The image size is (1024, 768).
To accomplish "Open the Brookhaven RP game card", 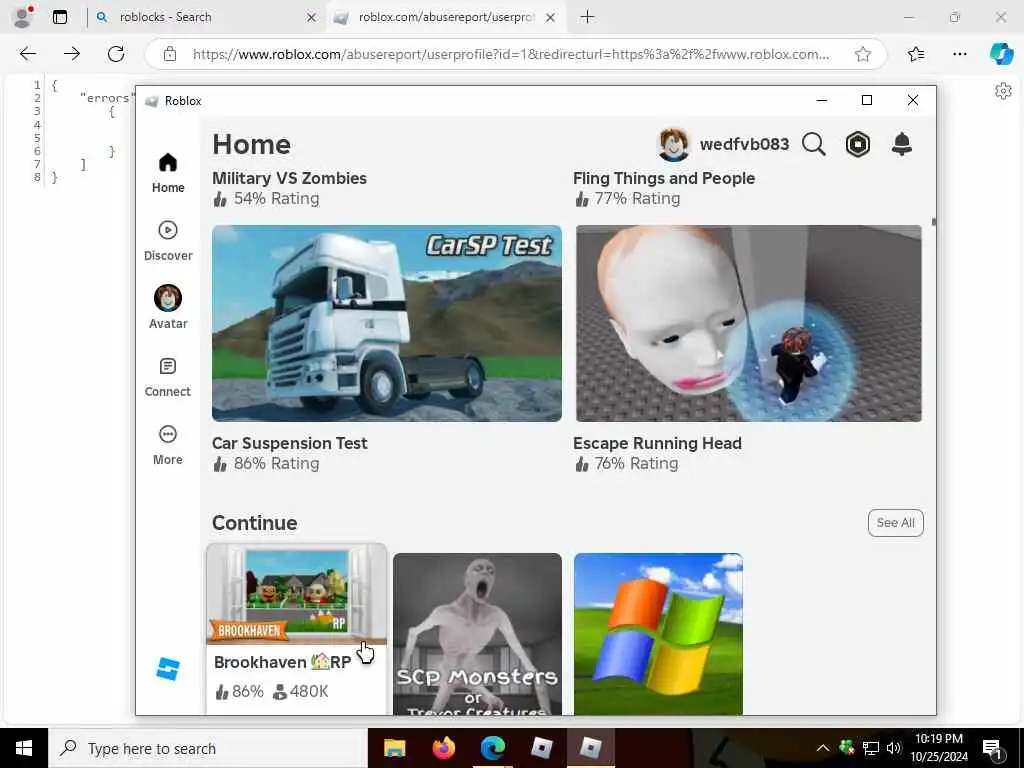I will click(297, 628).
